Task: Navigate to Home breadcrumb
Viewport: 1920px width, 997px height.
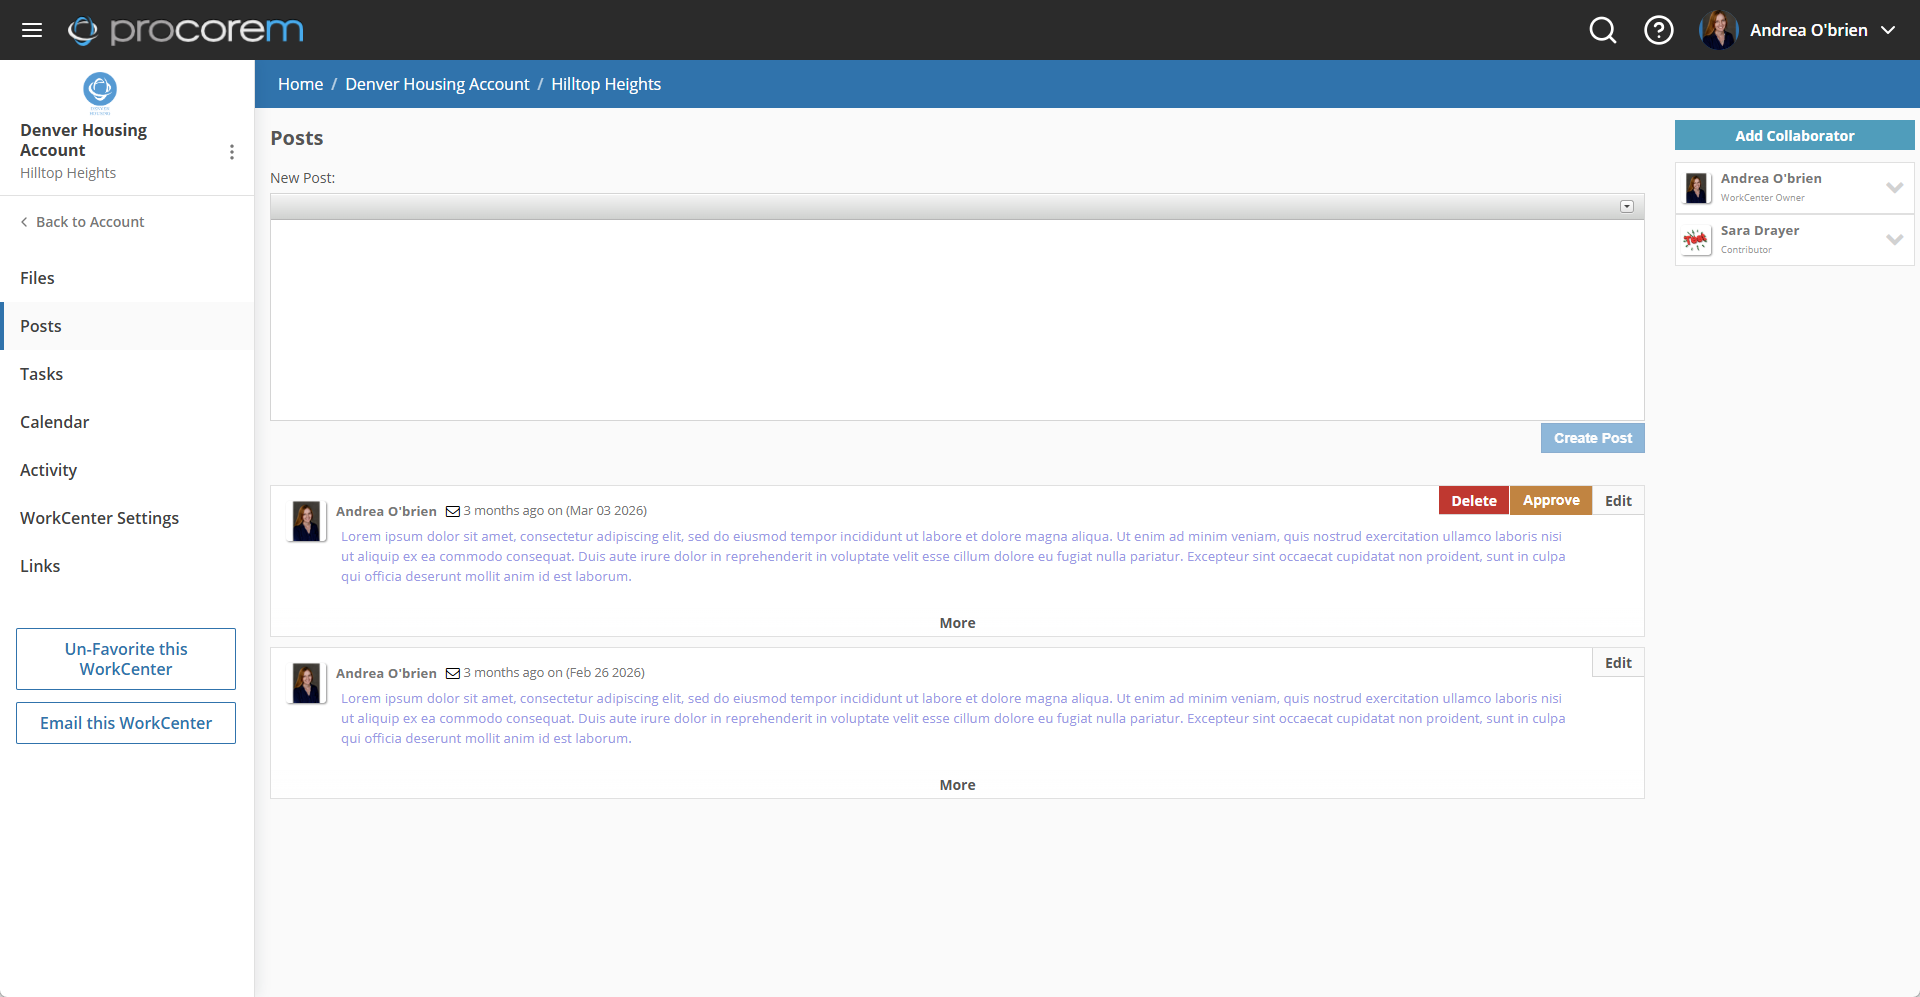Action: [300, 84]
